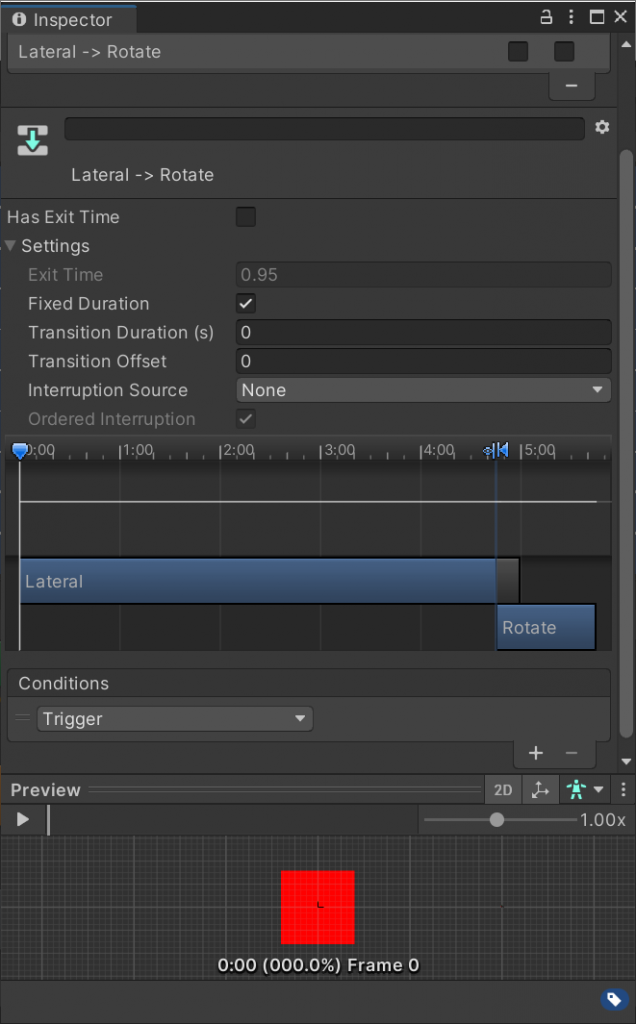
Task: Click the transition download arrow icon
Action: point(33,141)
